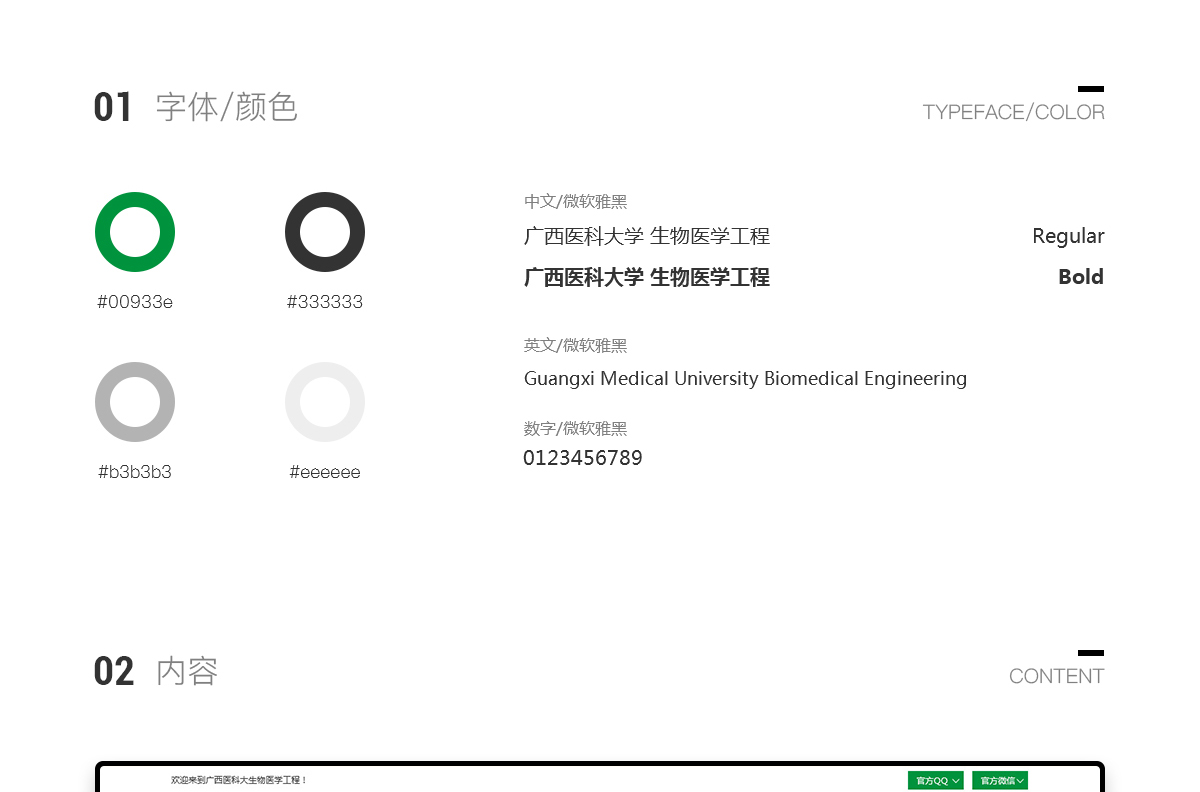This screenshot has height=792, width=1200.
Task: Expand the 官方微信 dropdown
Action: tap(1000, 780)
